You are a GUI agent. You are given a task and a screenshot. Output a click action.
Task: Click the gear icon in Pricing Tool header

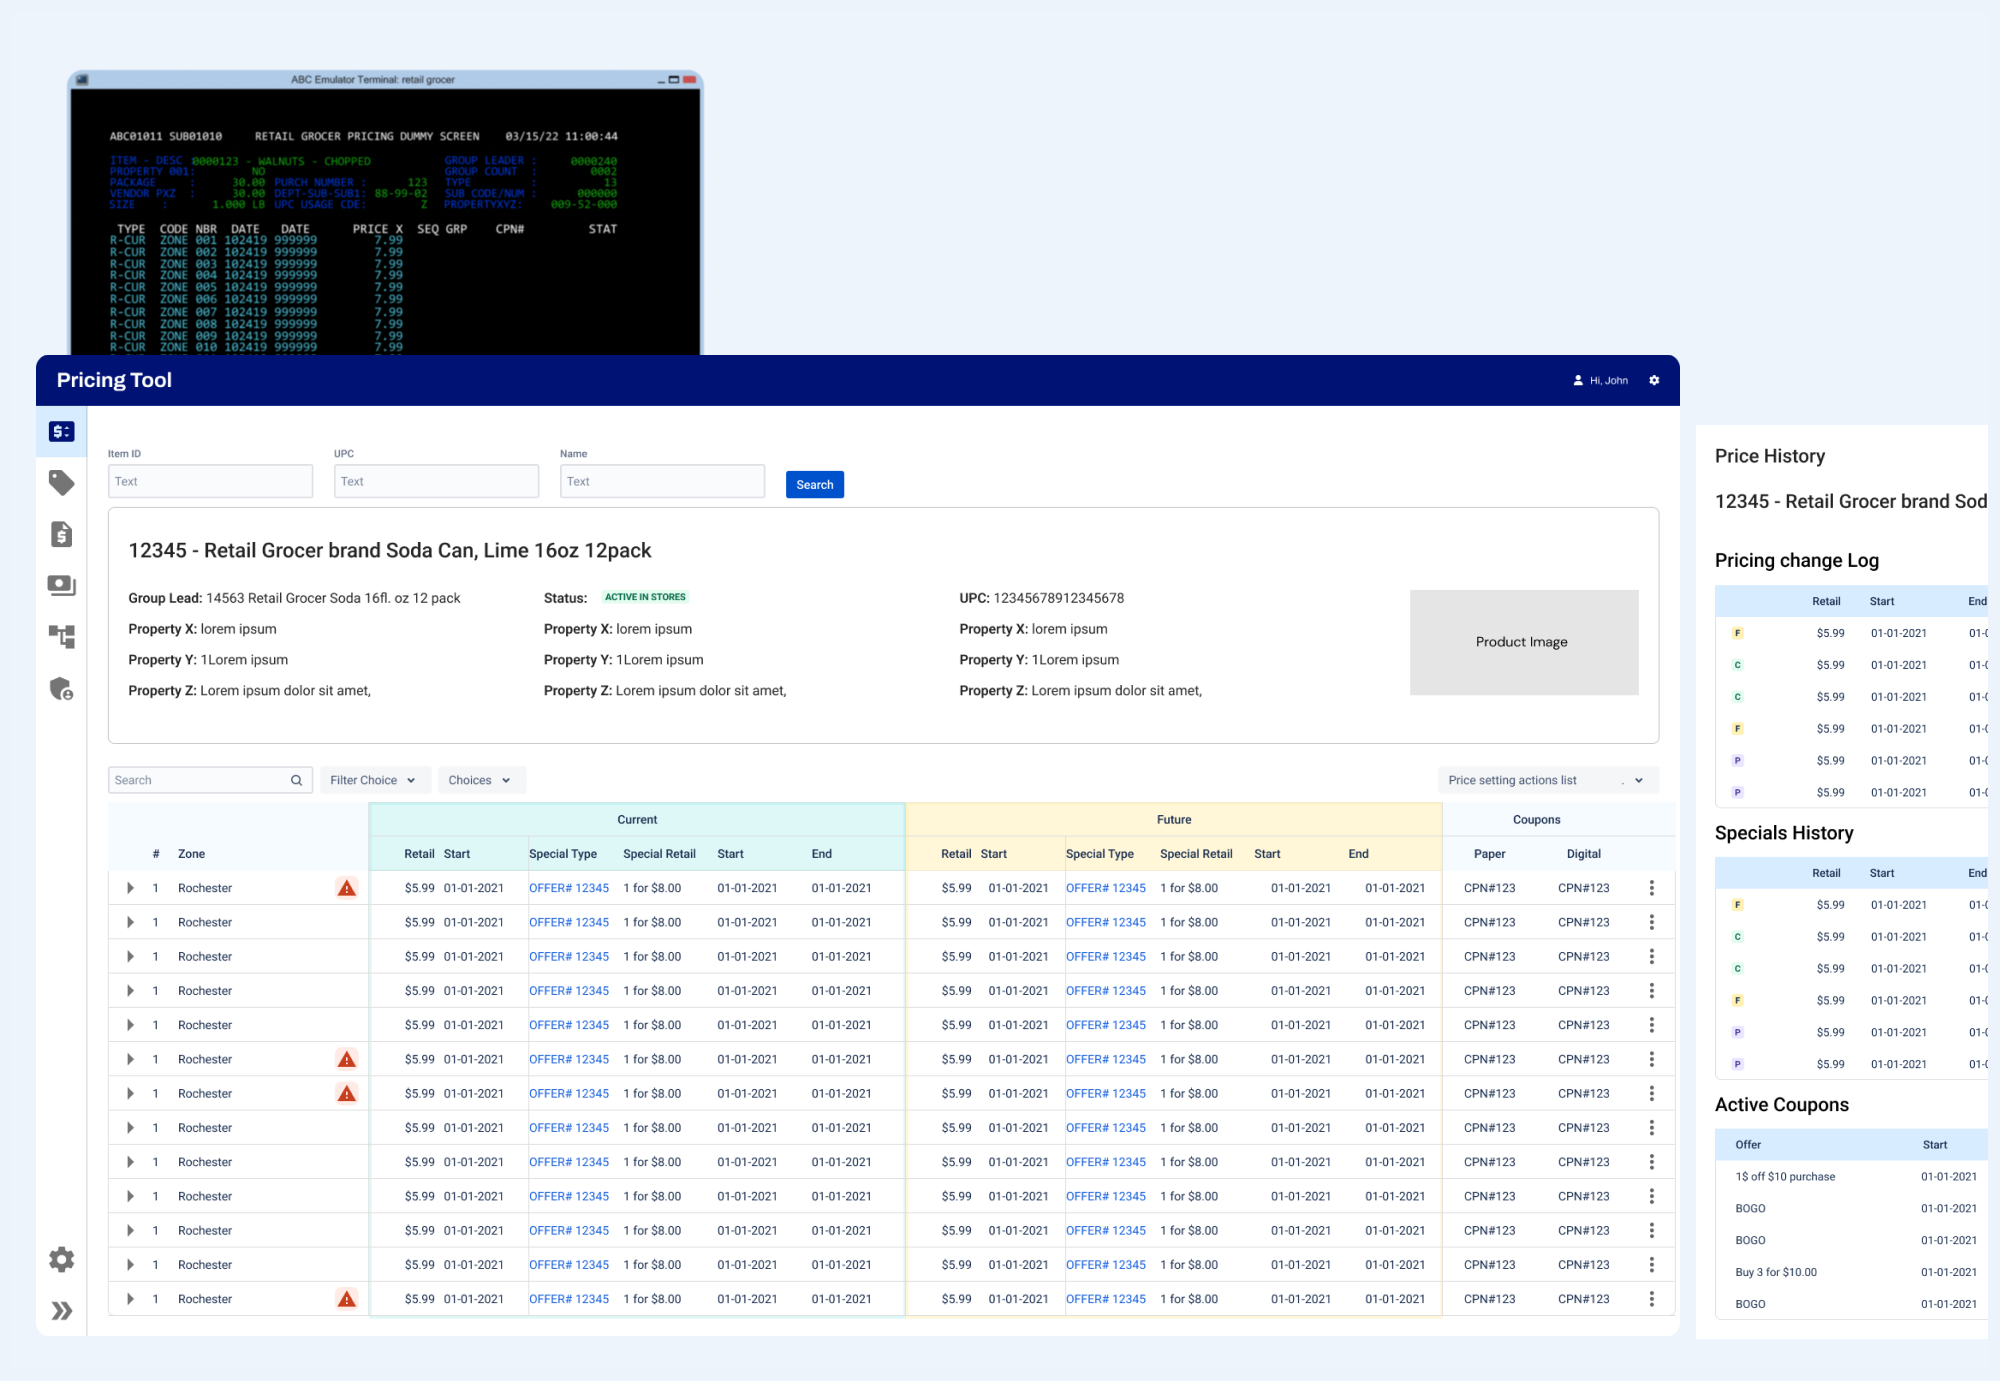(1654, 380)
